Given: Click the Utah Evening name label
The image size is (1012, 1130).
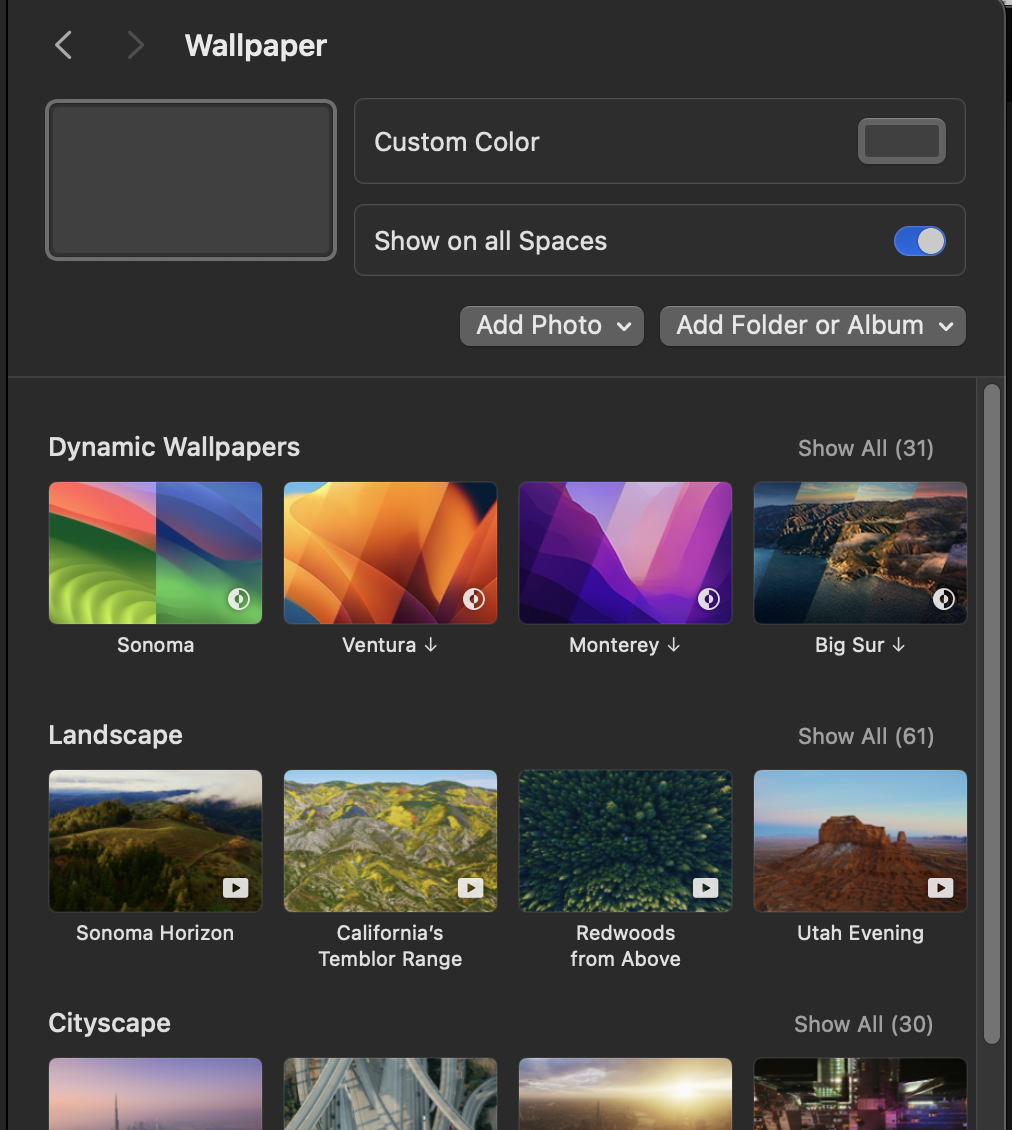Looking at the screenshot, I should [x=860, y=933].
